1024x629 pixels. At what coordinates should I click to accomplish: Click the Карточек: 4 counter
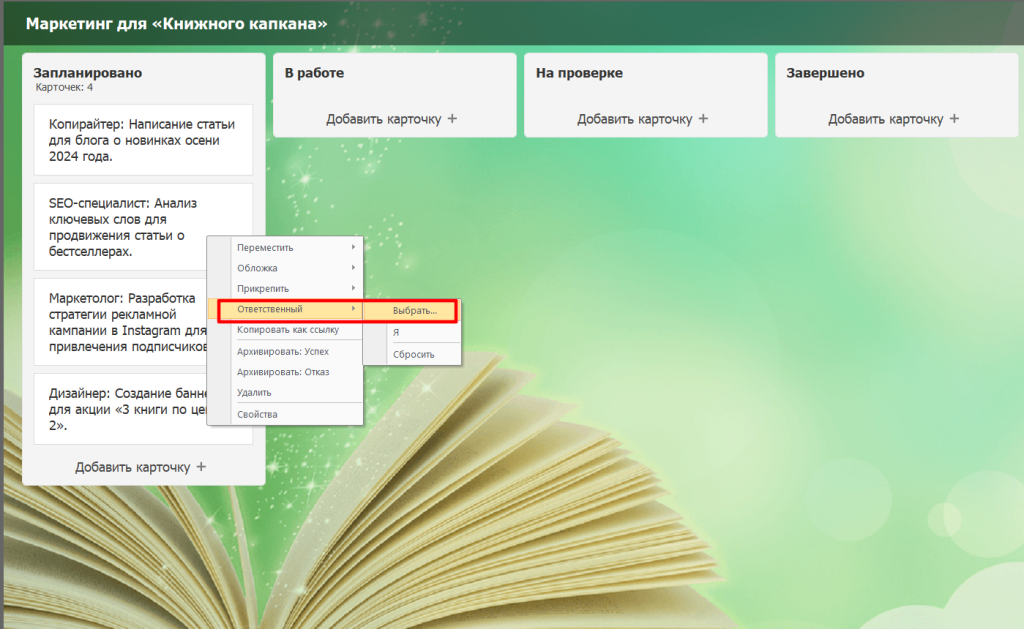64,87
